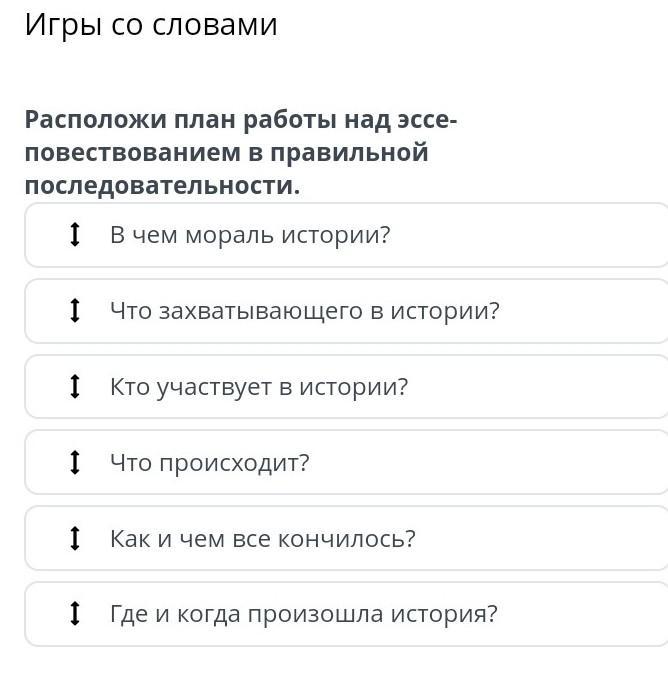Image resolution: width=668 pixels, height=695 pixels.
Task: Select the "Кто участвует в истории?" text
Action: (x=259, y=387)
